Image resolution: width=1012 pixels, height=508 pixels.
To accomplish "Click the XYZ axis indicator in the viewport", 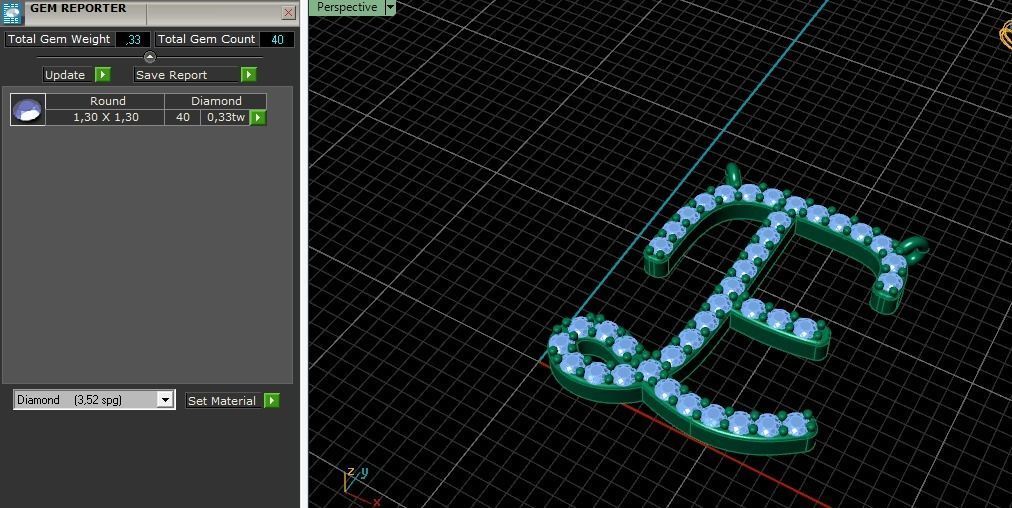I will tap(361, 485).
